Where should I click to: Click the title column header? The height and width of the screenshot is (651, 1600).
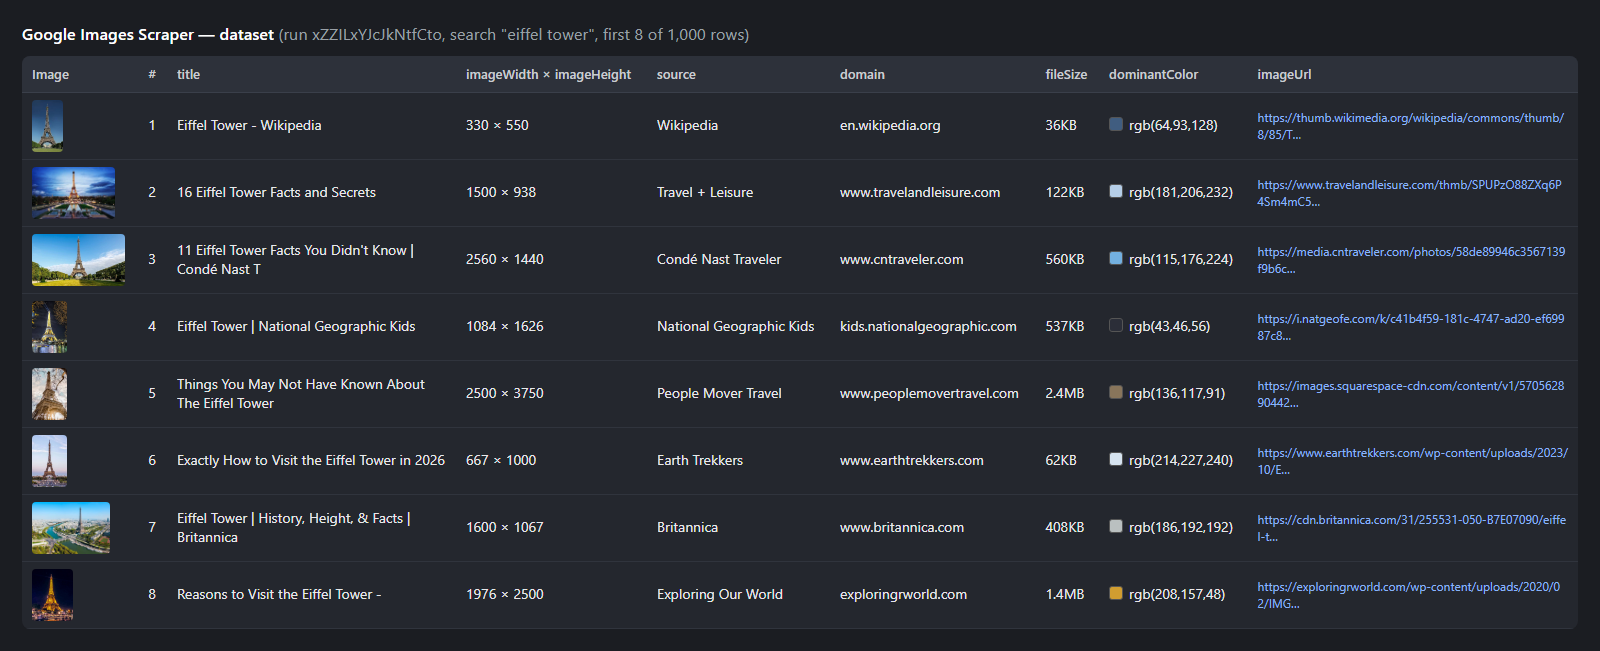tap(188, 75)
